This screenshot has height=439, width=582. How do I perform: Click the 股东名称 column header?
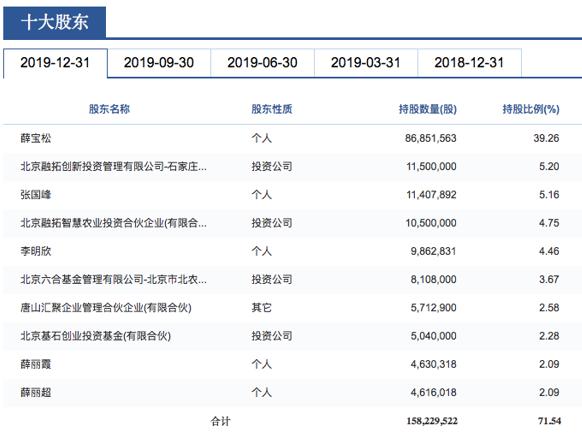tap(109, 109)
